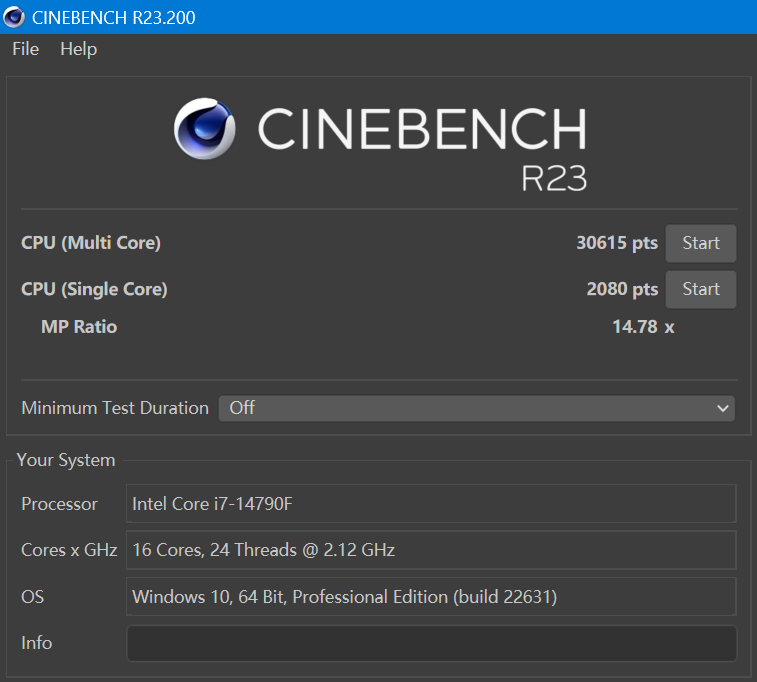Start the CPU Multi Core benchmark

pyautogui.click(x=700, y=243)
